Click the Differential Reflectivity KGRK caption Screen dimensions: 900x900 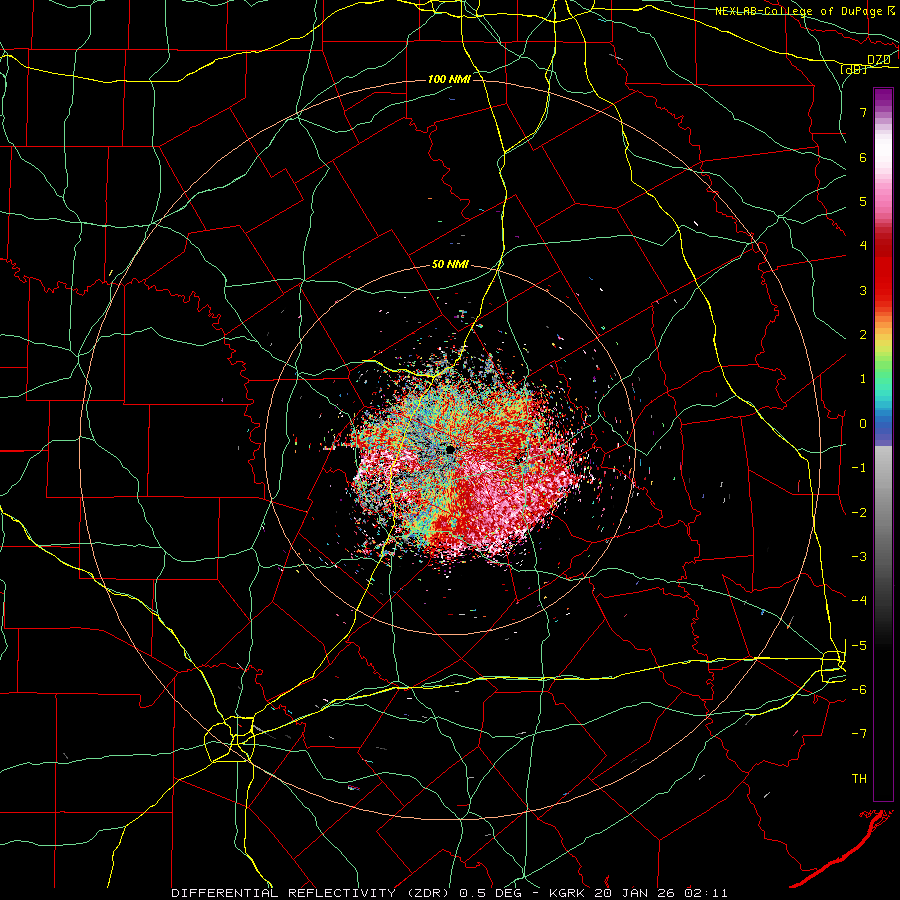click(449, 893)
